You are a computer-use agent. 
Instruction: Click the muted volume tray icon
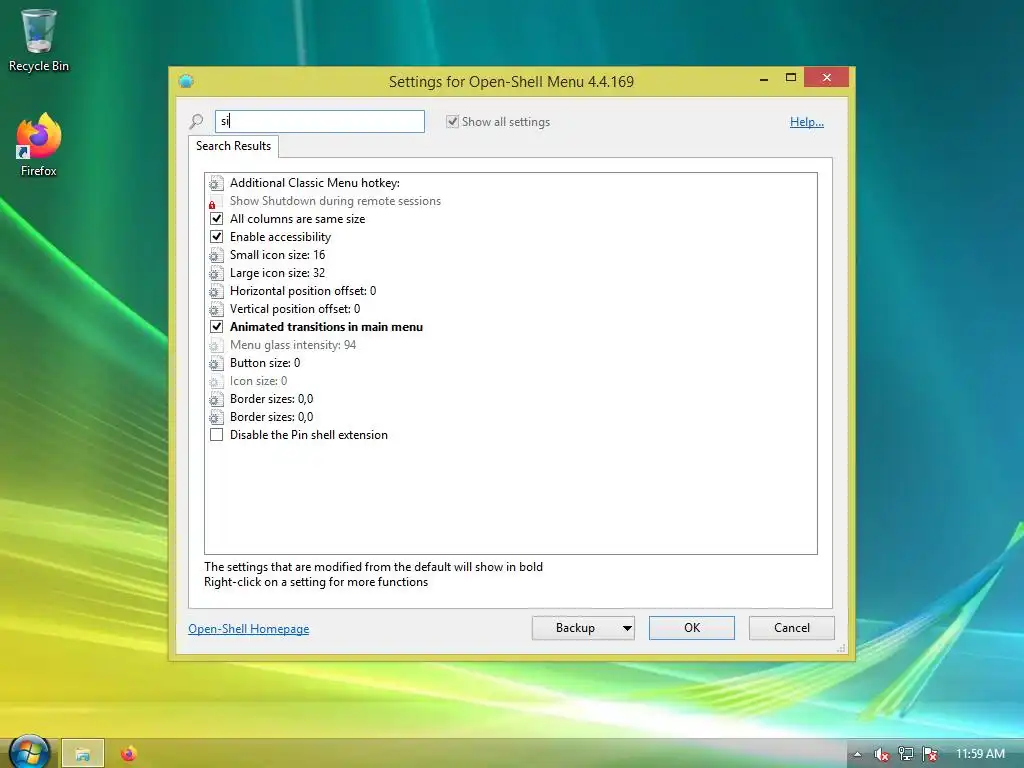[x=882, y=754]
